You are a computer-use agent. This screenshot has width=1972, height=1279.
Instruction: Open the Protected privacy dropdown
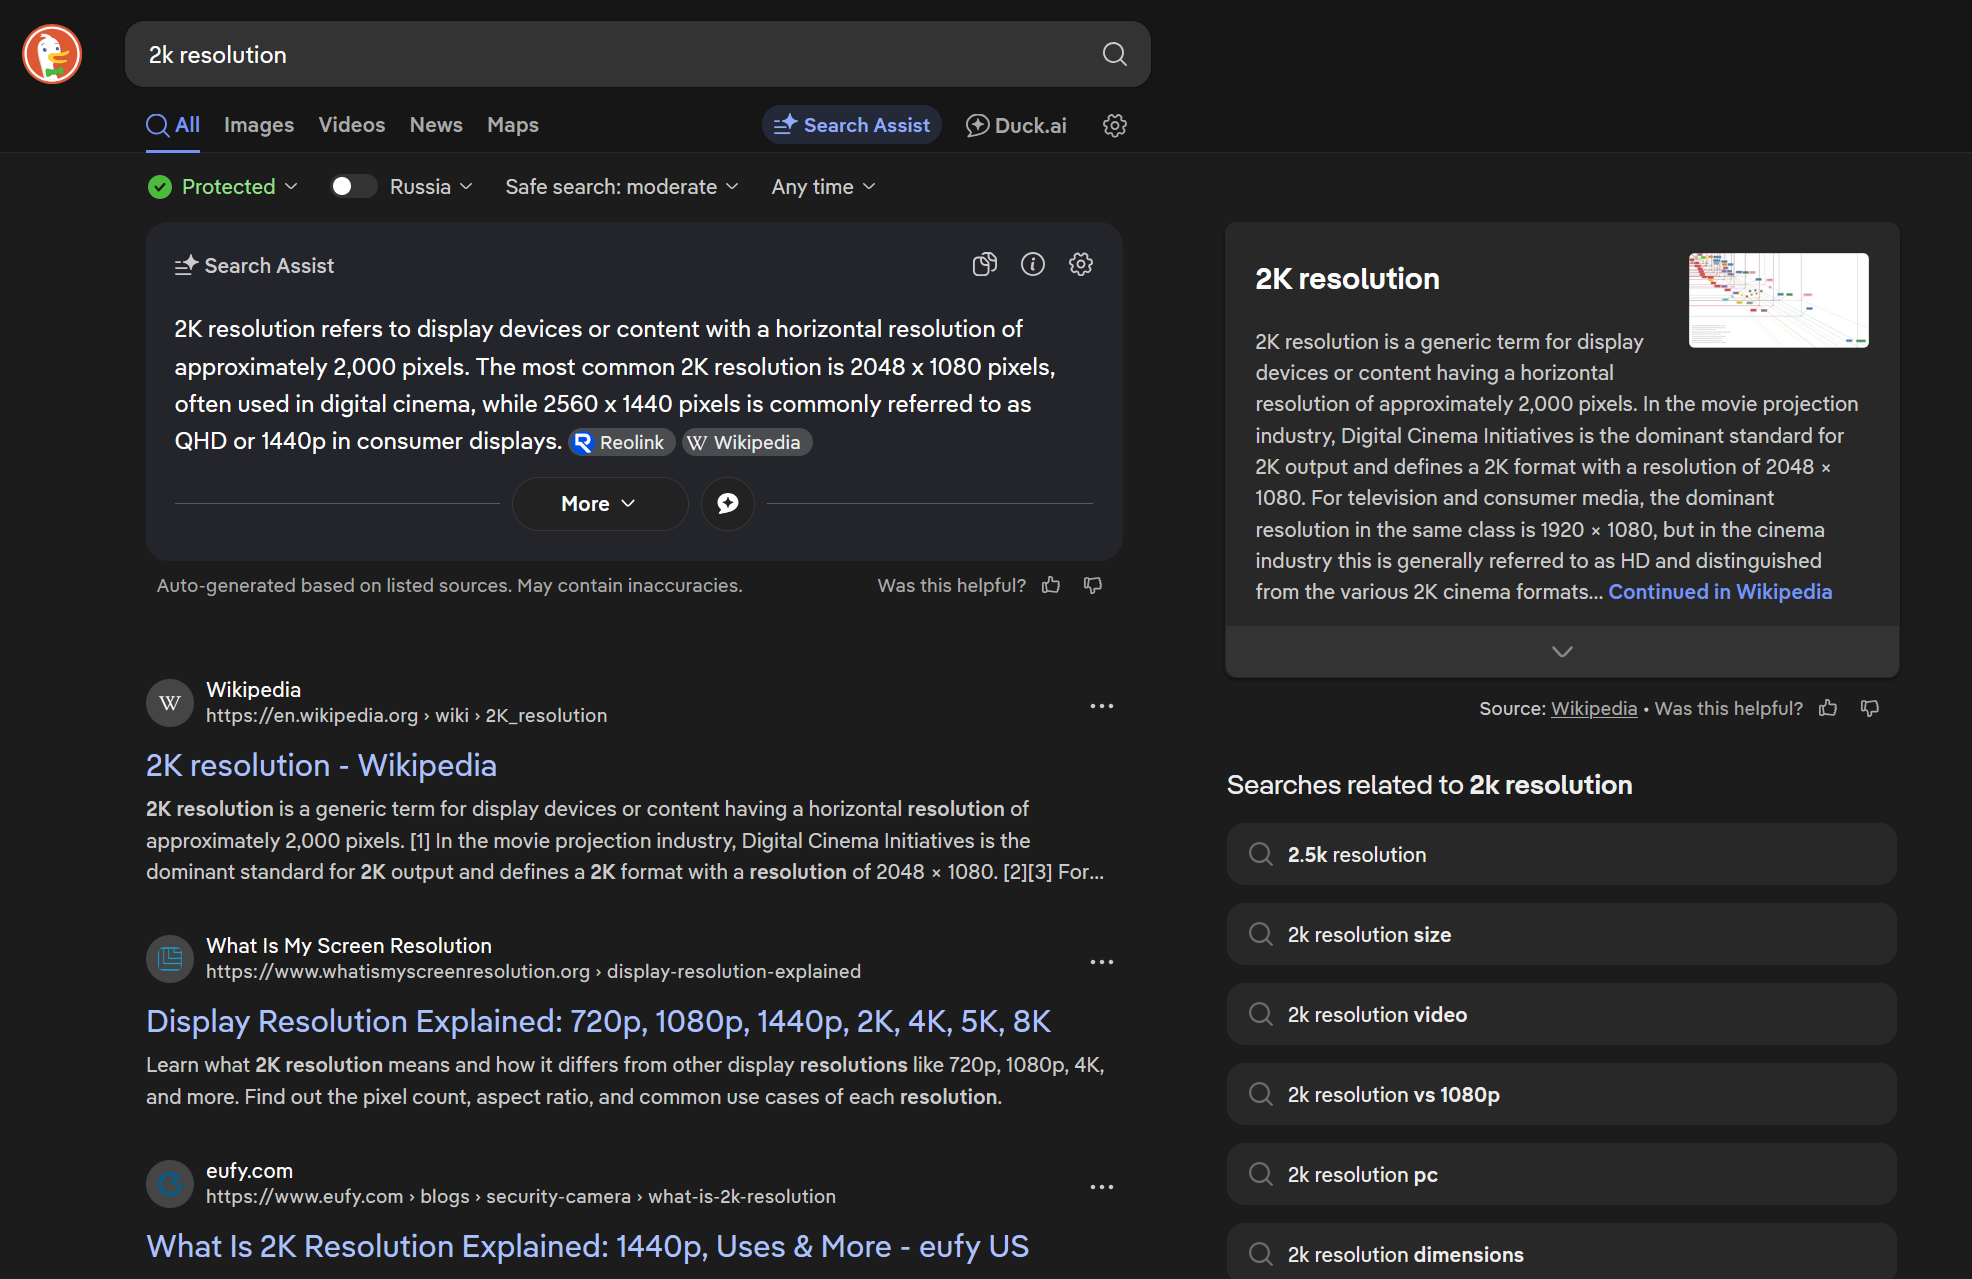pos(223,187)
